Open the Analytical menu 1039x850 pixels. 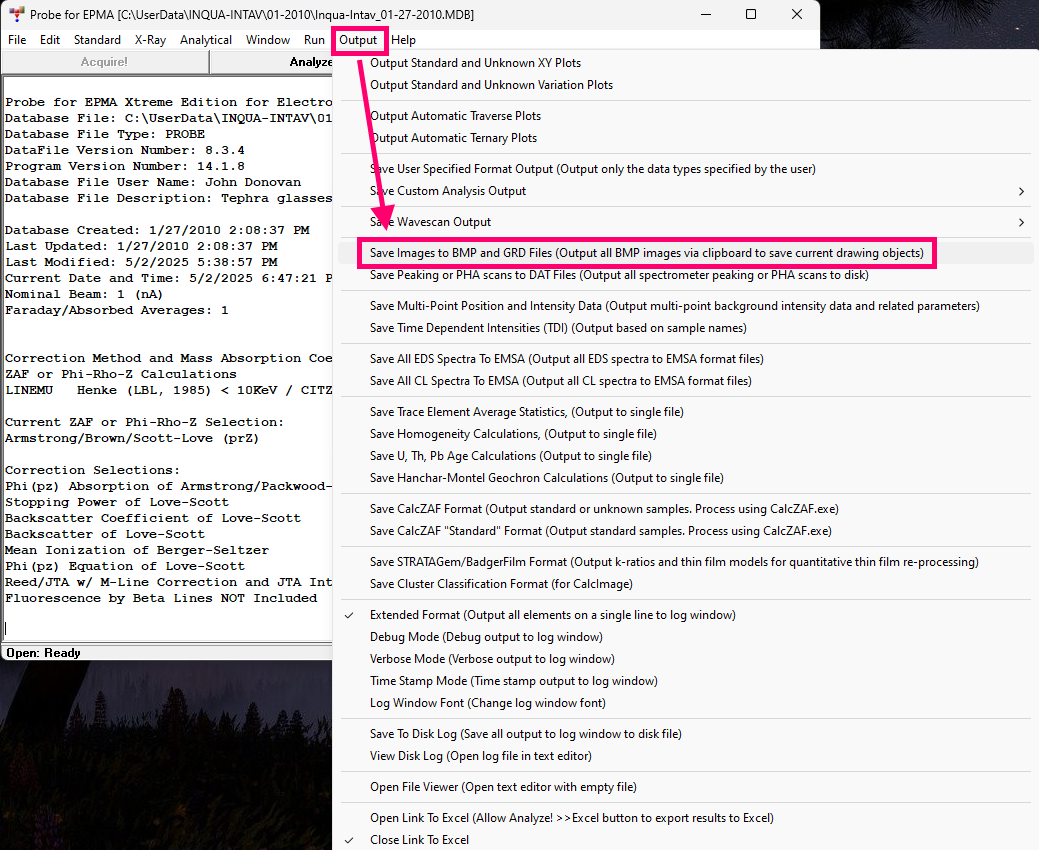205,40
